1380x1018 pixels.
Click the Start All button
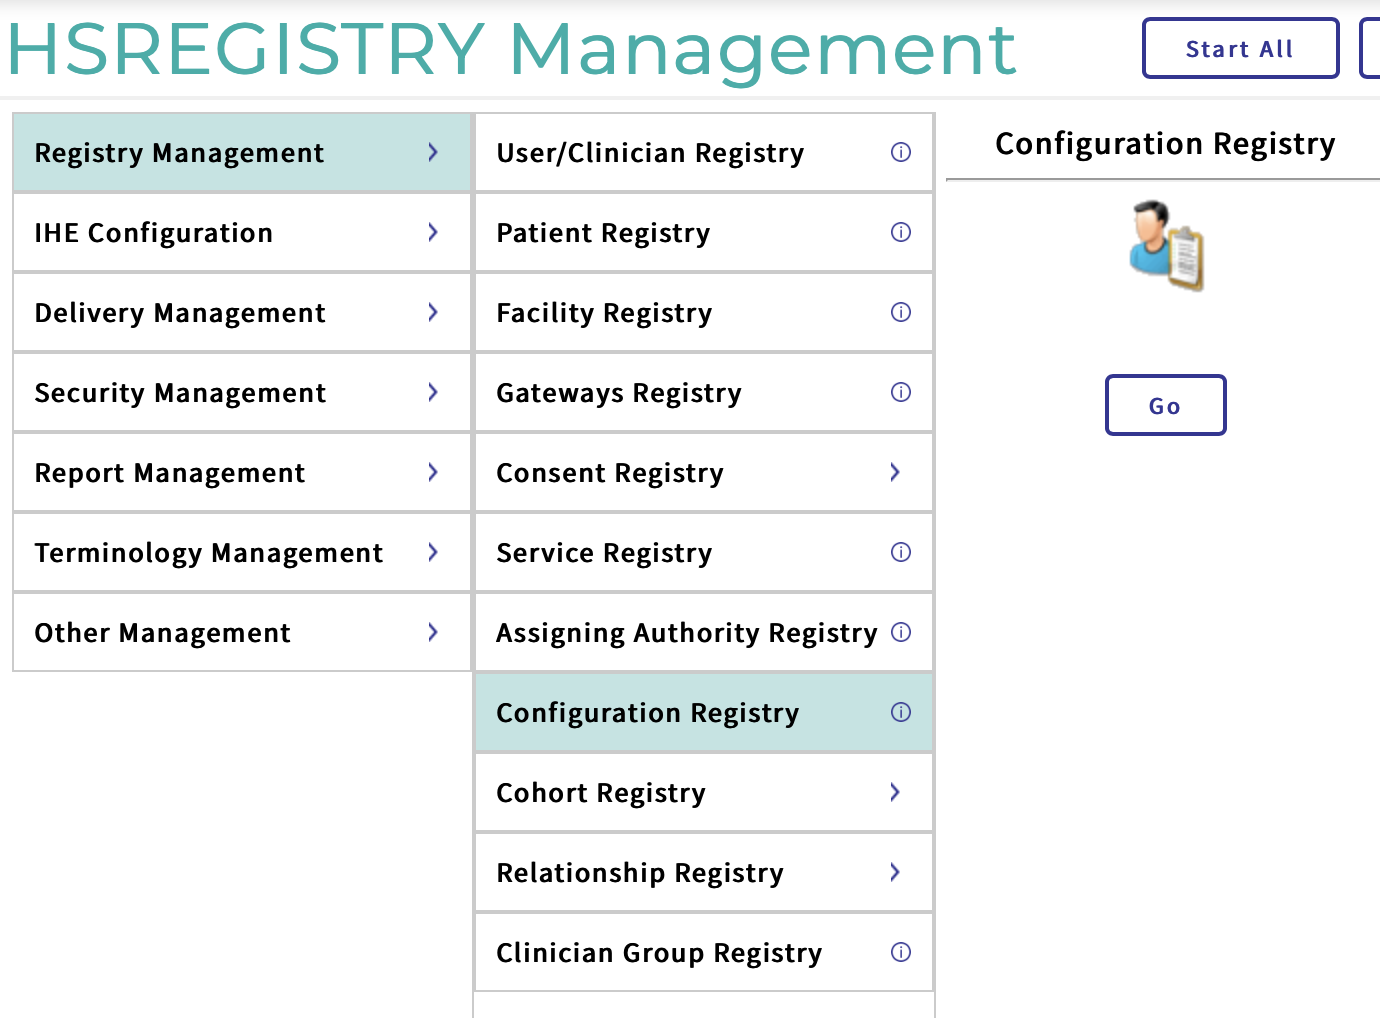tap(1240, 49)
